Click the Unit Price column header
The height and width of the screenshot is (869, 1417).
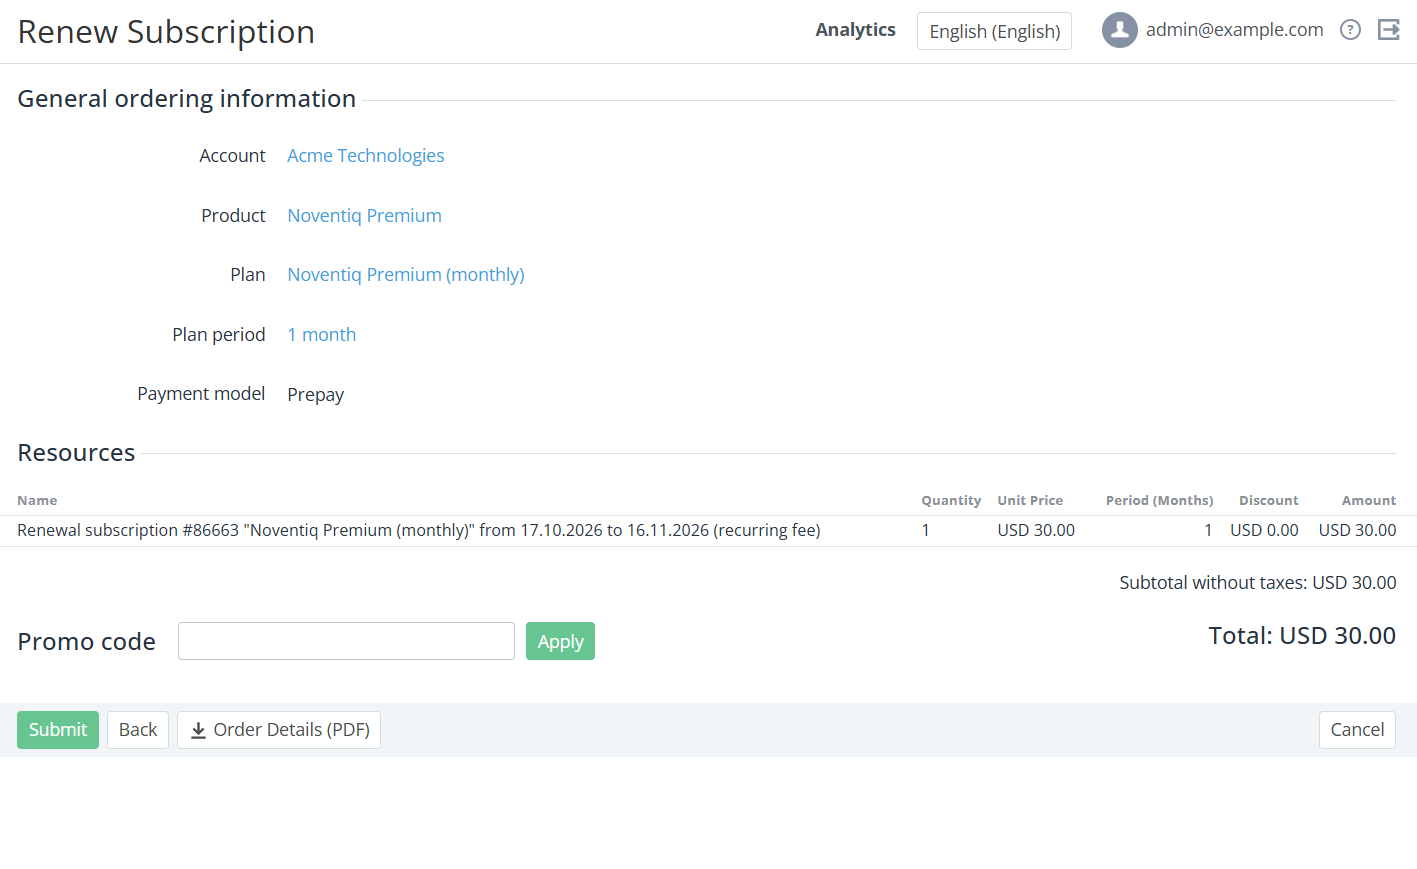[x=1030, y=501]
